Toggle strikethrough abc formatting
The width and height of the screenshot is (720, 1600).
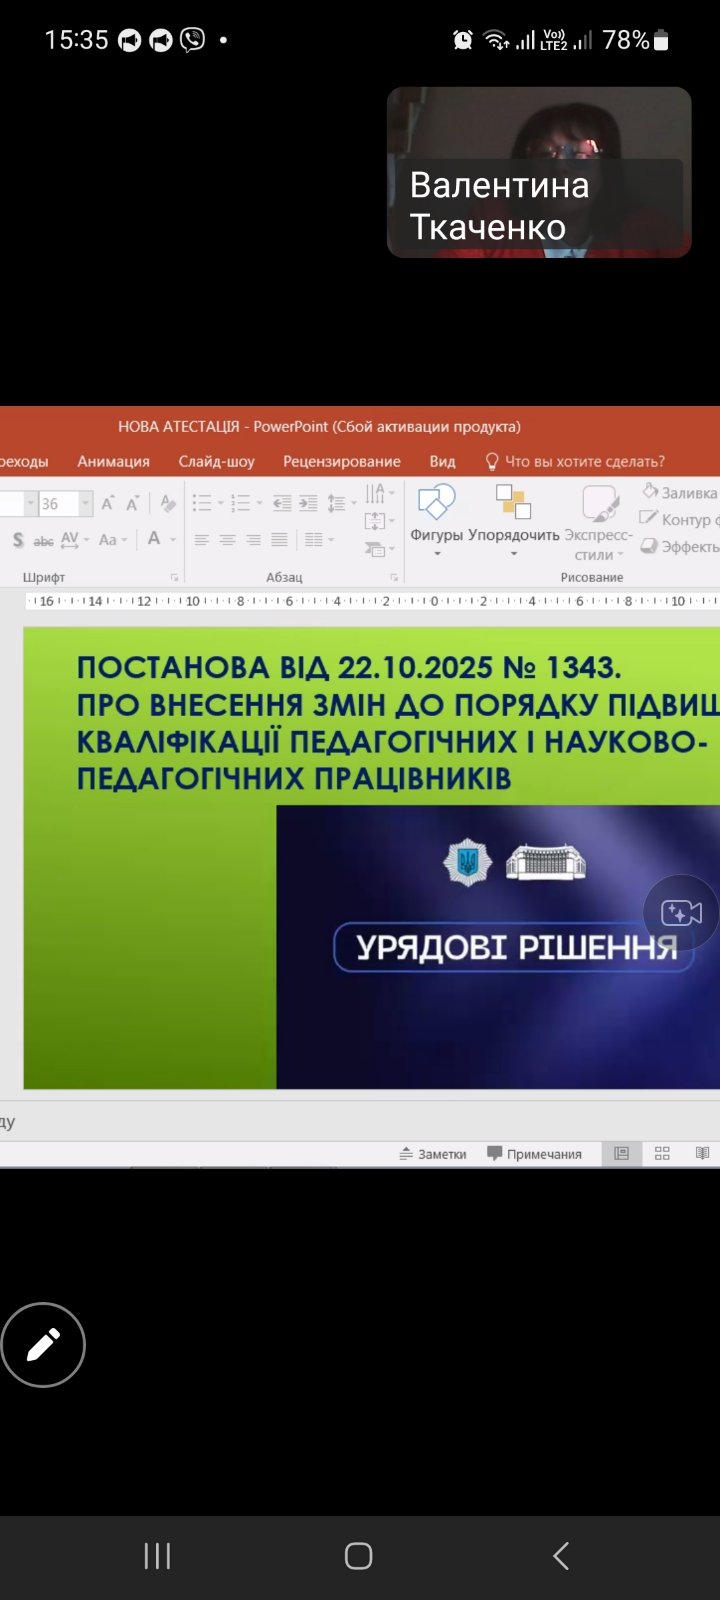pyautogui.click(x=44, y=540)
